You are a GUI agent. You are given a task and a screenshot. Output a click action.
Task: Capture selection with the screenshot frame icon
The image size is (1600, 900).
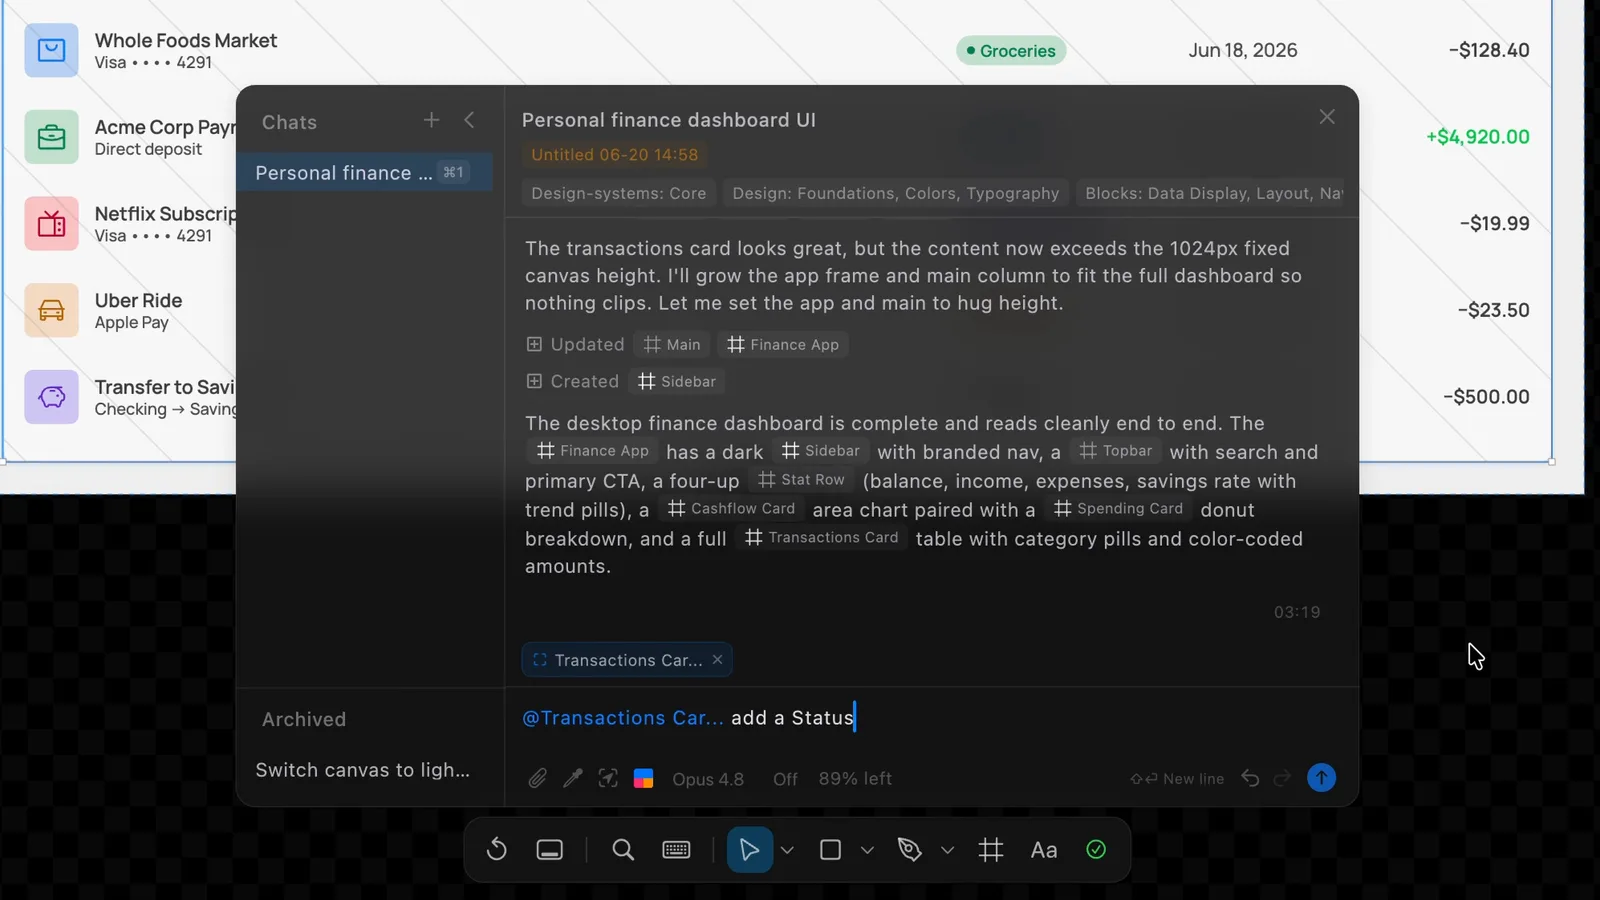point(608,778)
